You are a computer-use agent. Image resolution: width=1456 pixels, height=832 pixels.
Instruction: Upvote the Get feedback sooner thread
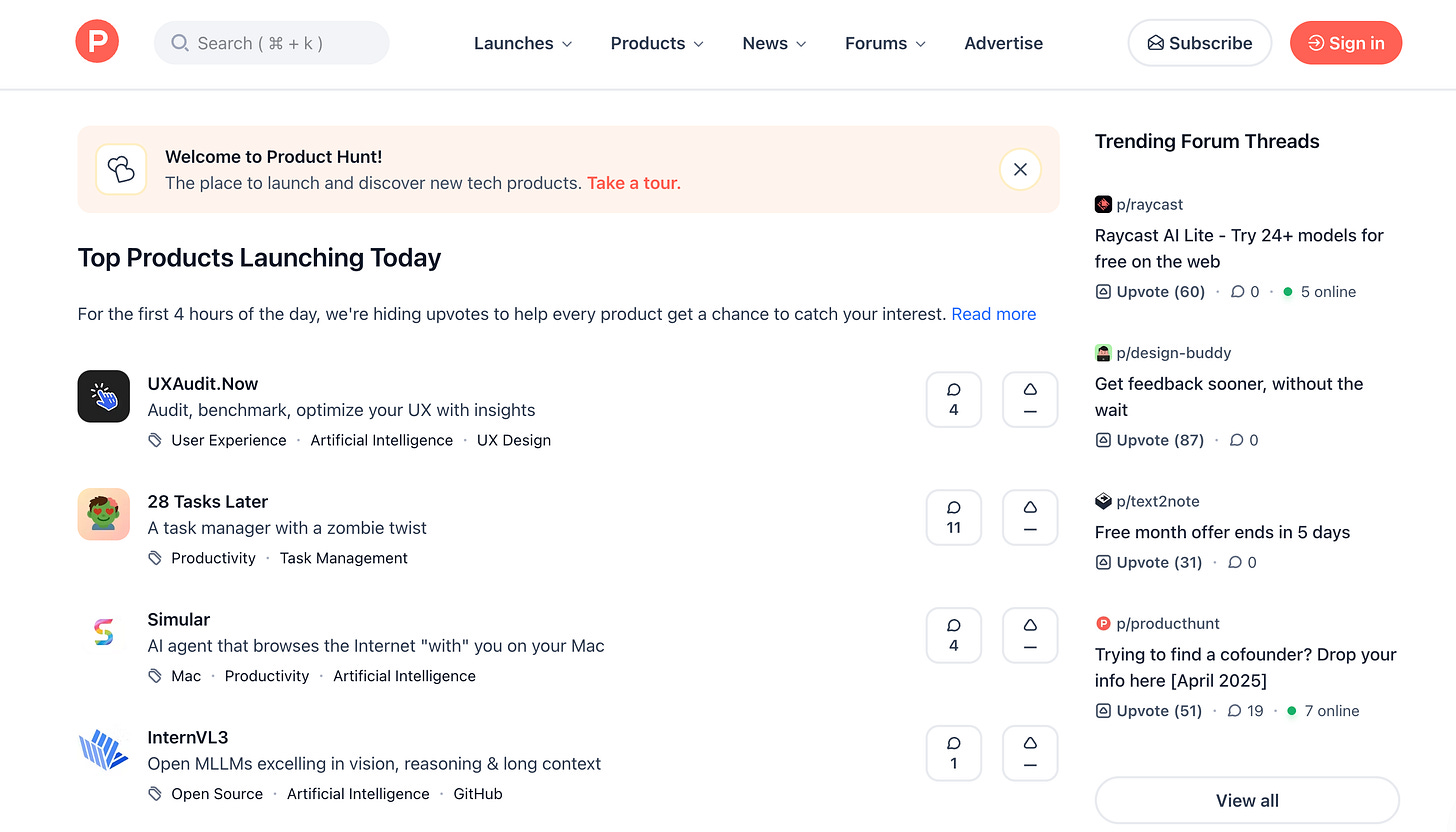click(1150, 440)
